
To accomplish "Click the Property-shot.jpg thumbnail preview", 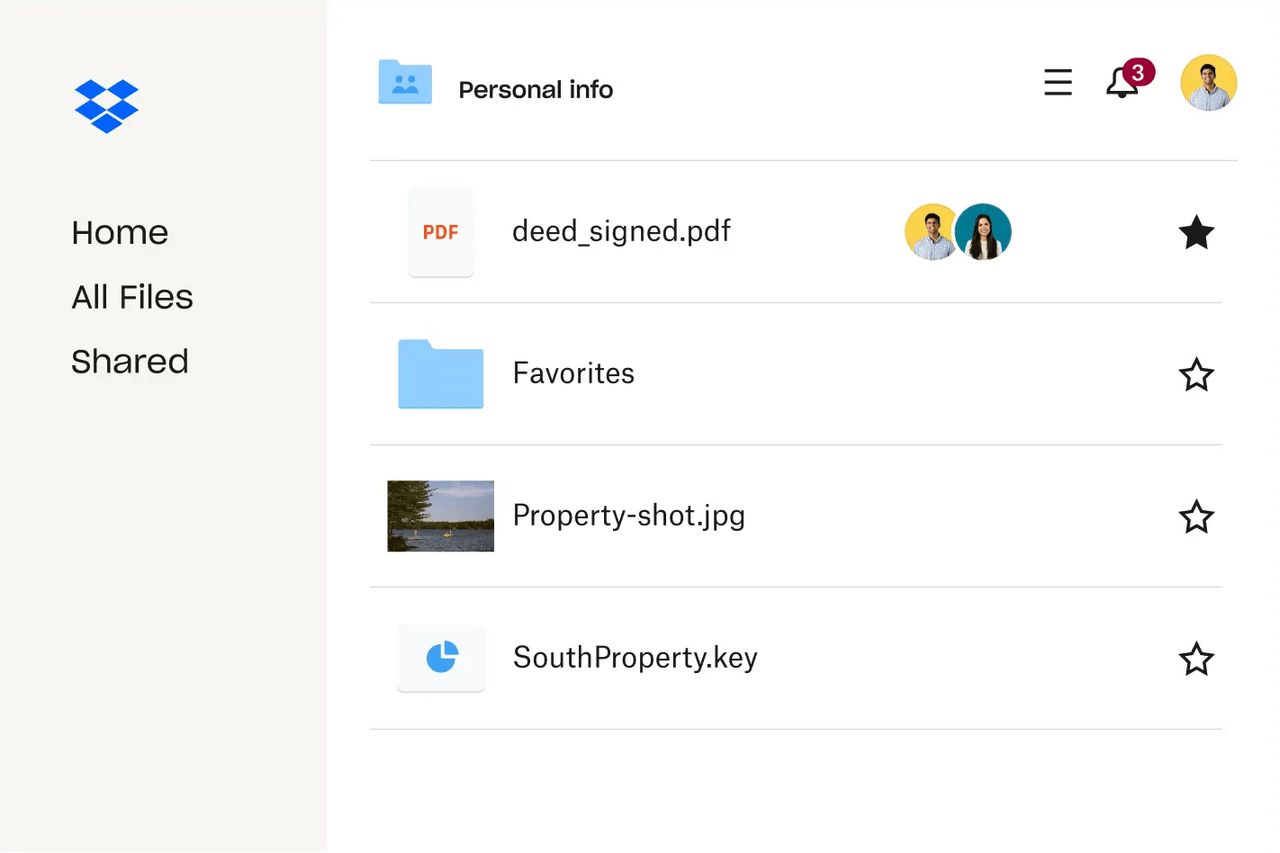I will click(440, 516).
